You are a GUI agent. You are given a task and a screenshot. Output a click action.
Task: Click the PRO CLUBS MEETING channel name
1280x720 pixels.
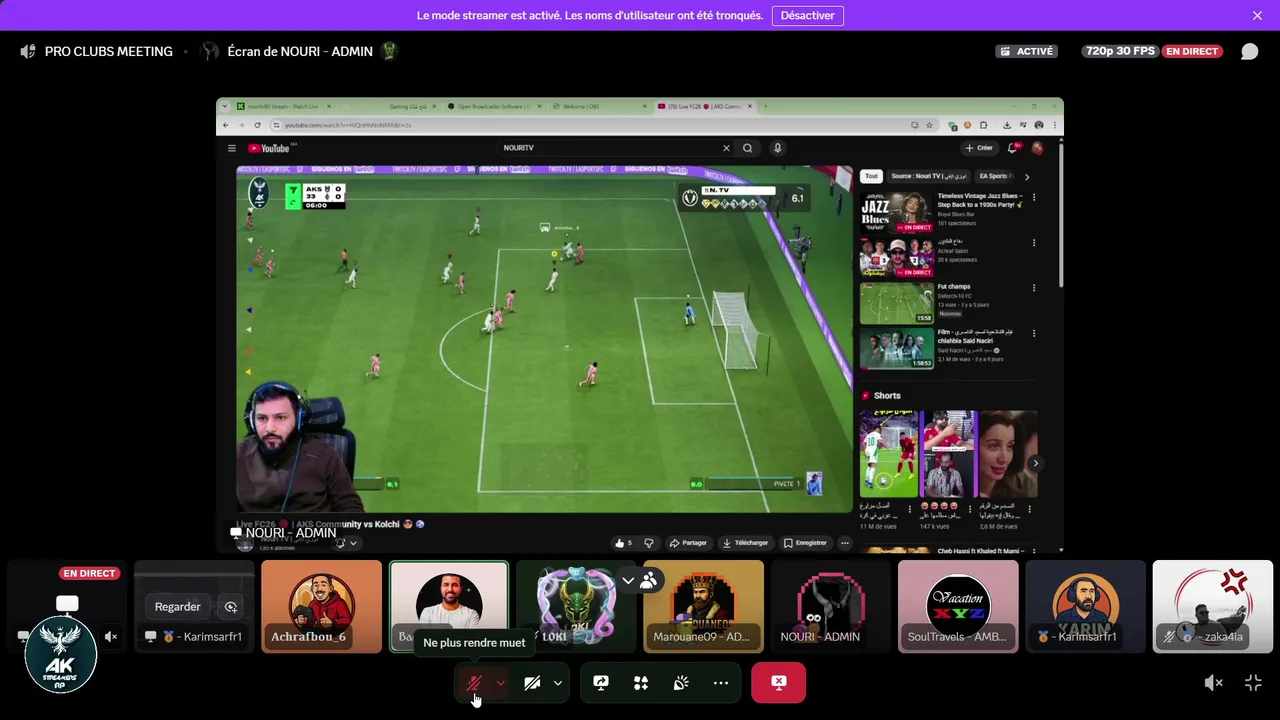[x=109, y=51]
